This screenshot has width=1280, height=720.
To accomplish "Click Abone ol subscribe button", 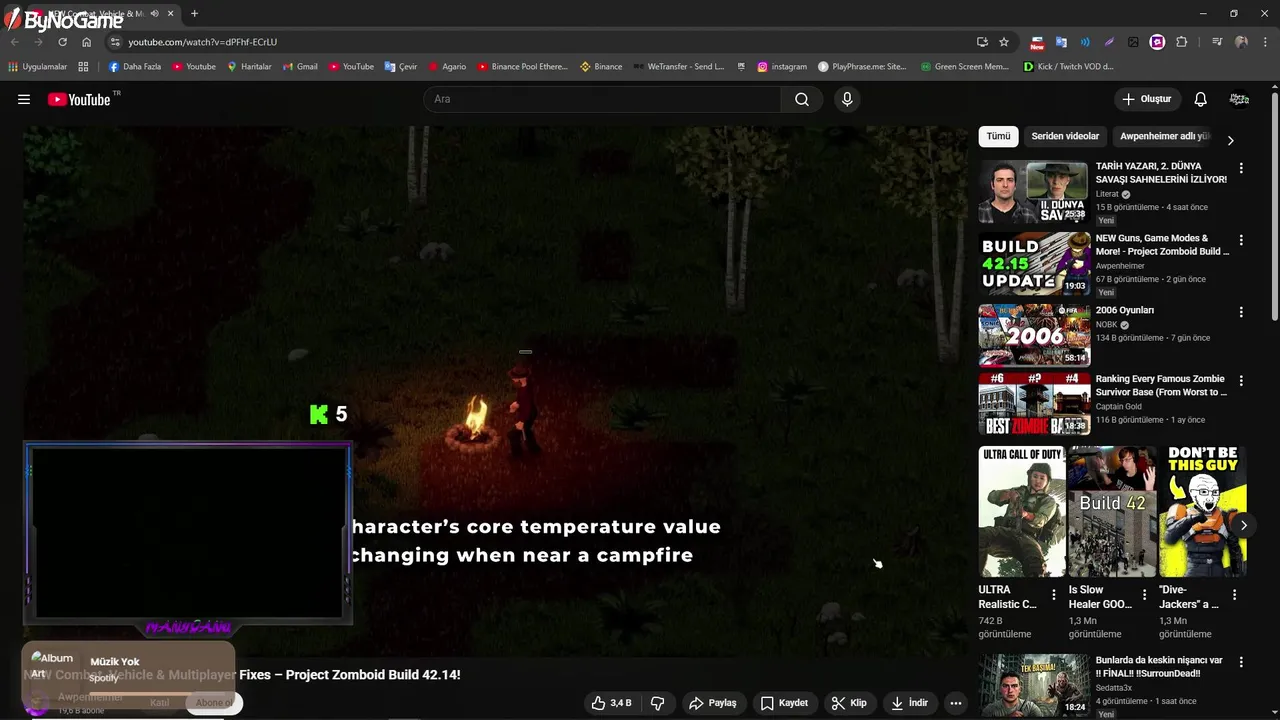I will click(x=214, y=703).
